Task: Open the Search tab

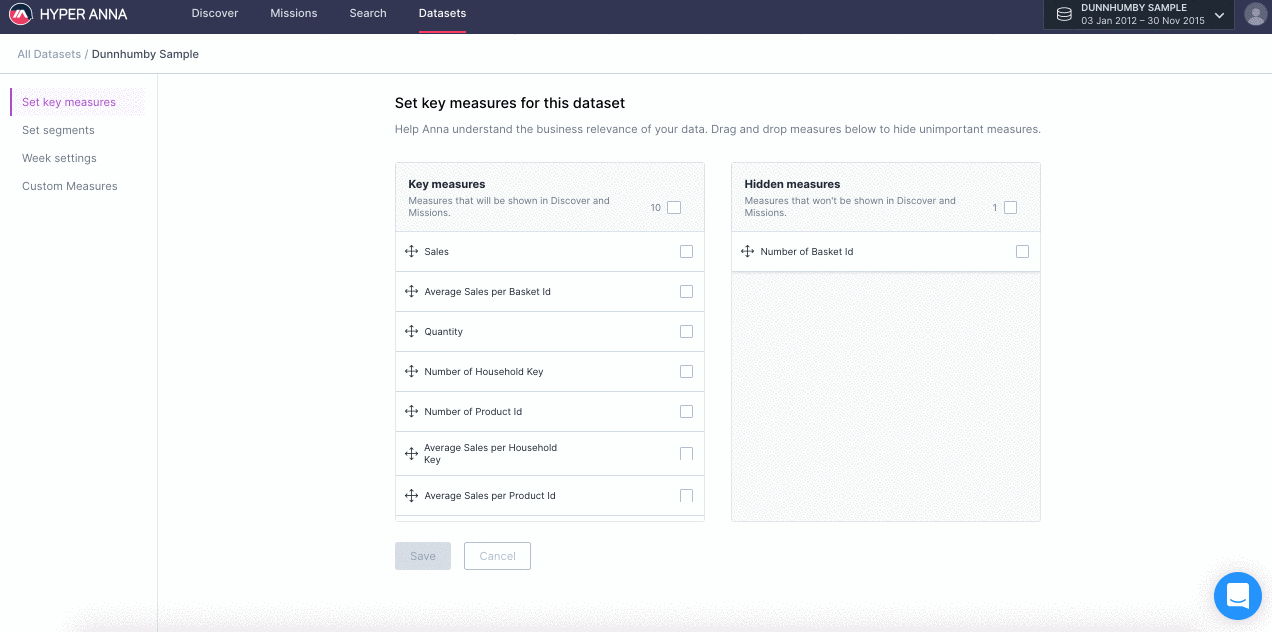Action: pyautogui.click(x=368, y=14)
